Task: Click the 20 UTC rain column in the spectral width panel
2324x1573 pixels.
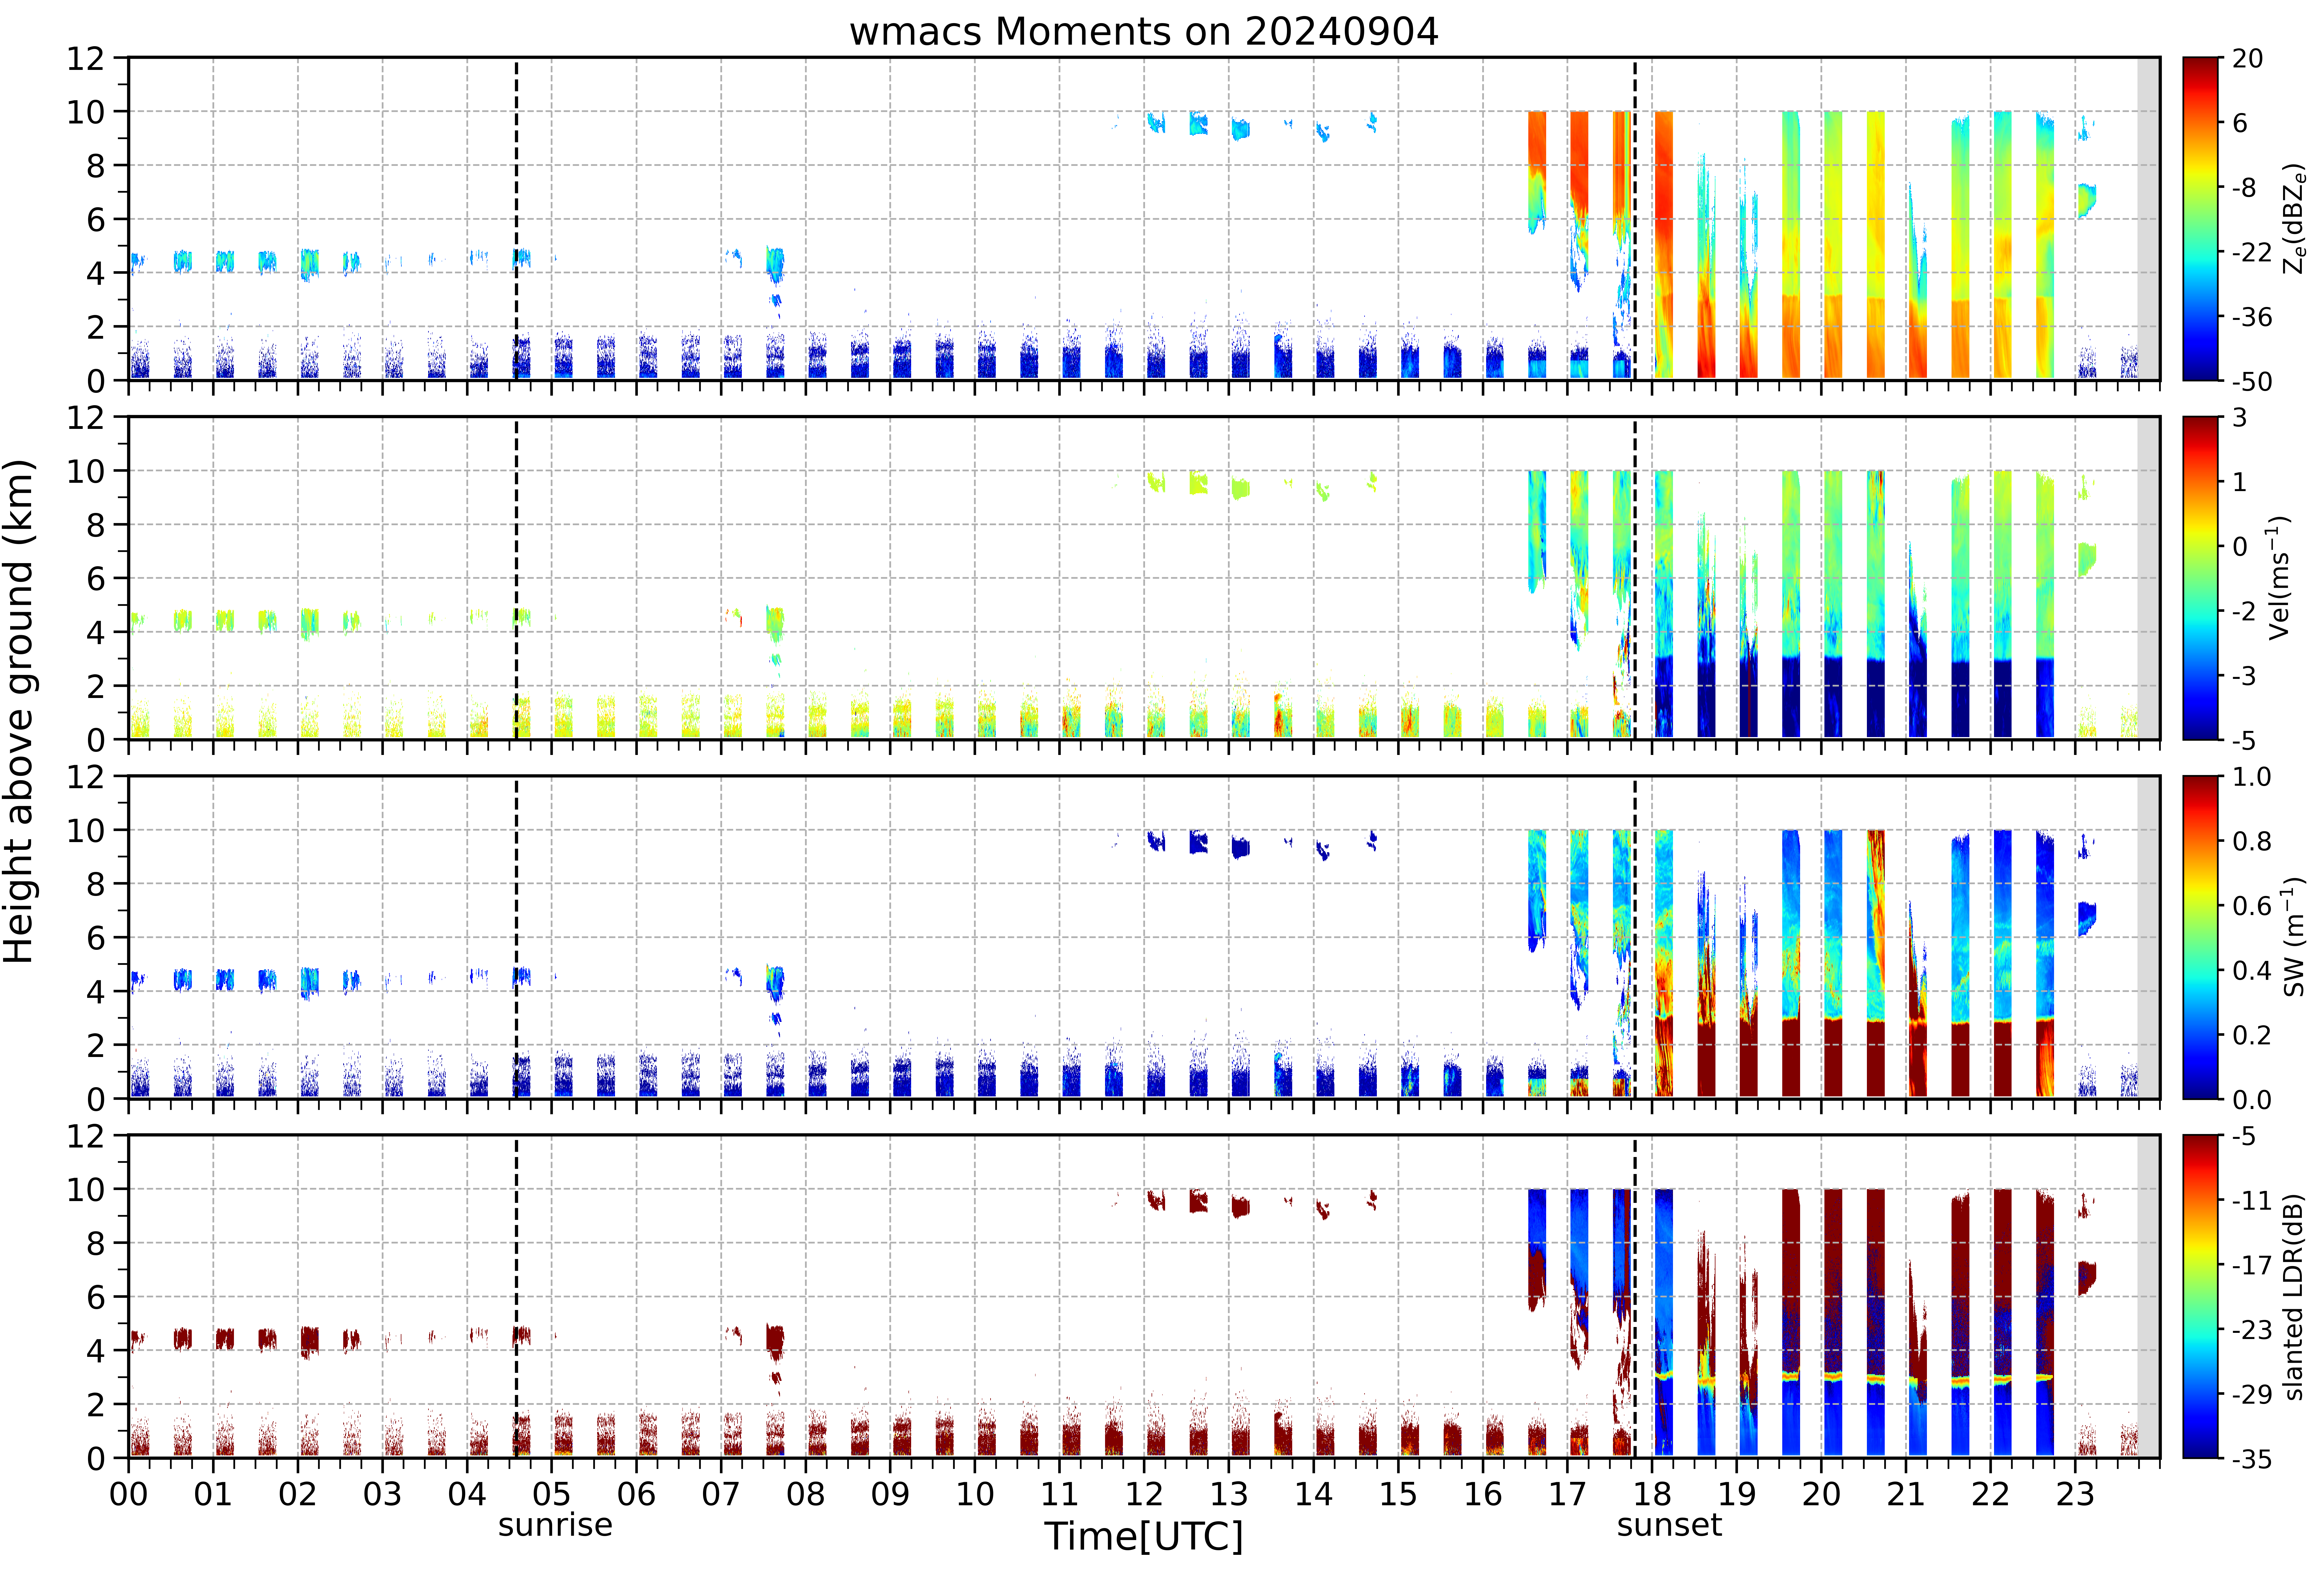Action: (1833, 963)
